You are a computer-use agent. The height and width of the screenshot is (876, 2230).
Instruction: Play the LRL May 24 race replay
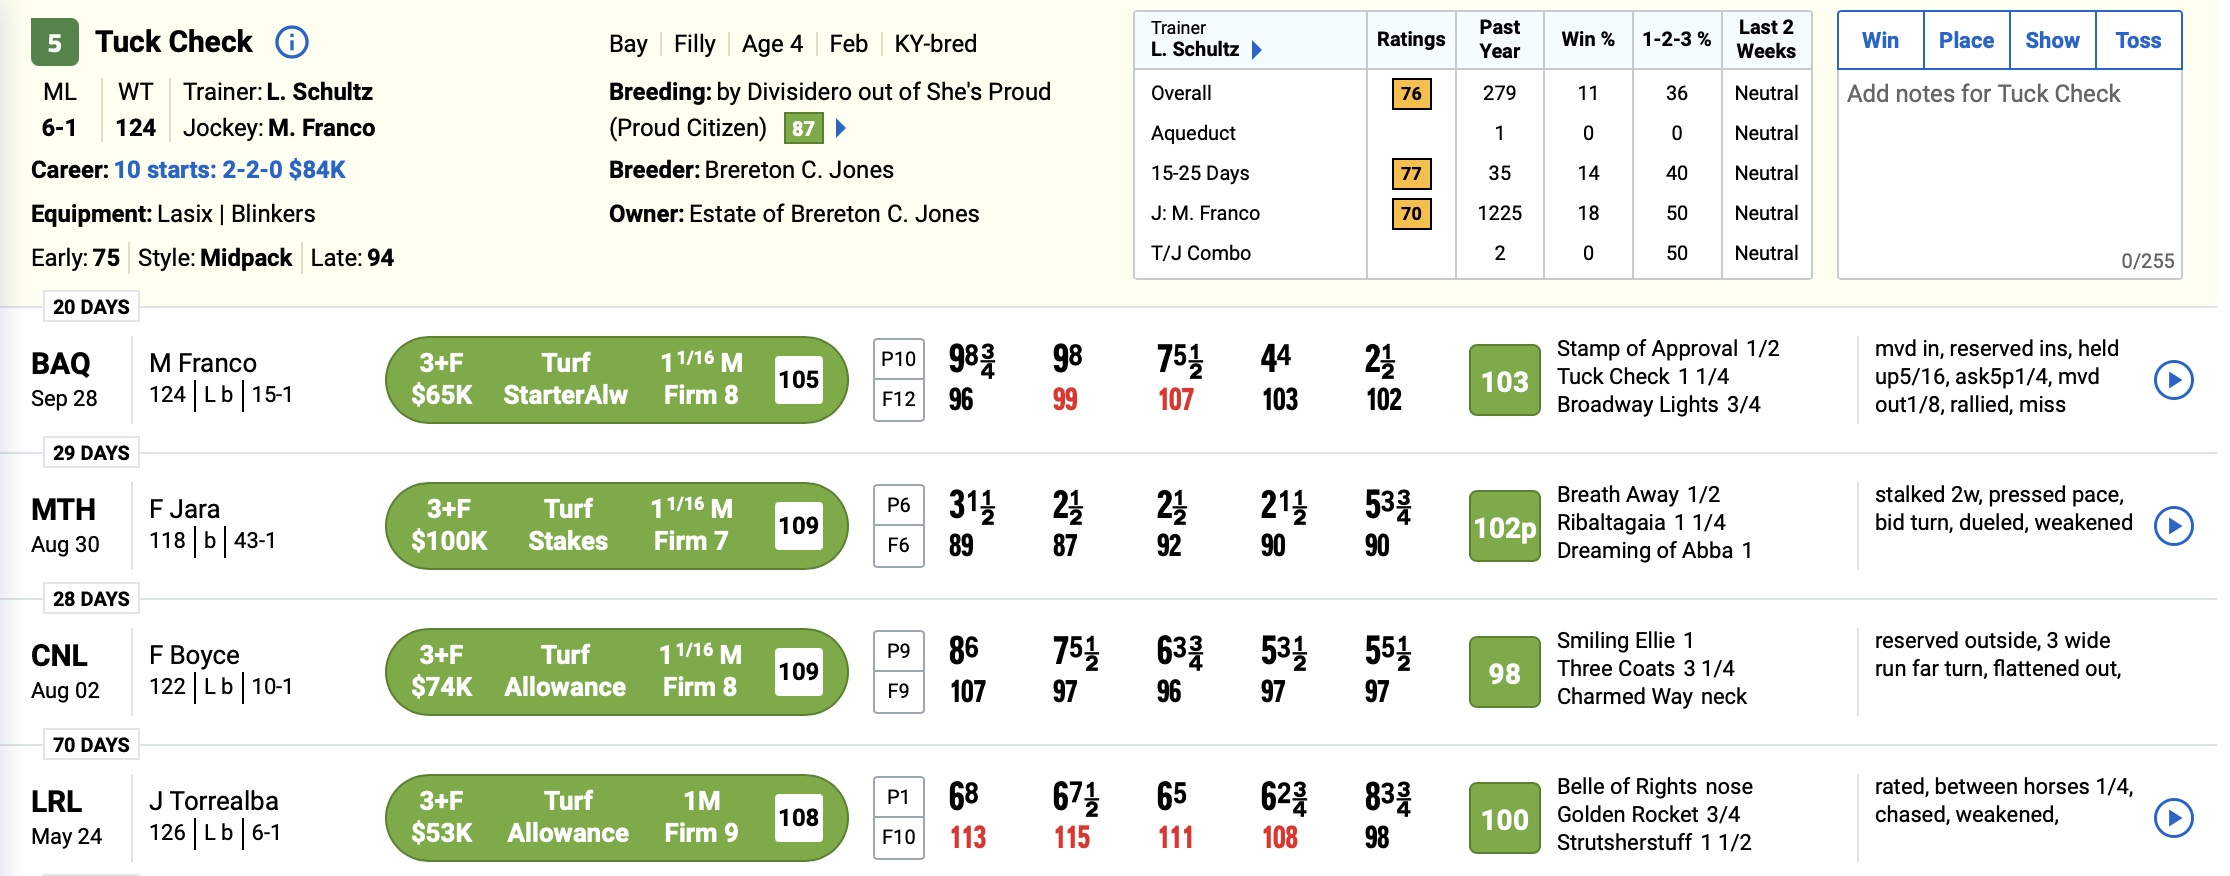[x=2173, y=818]
